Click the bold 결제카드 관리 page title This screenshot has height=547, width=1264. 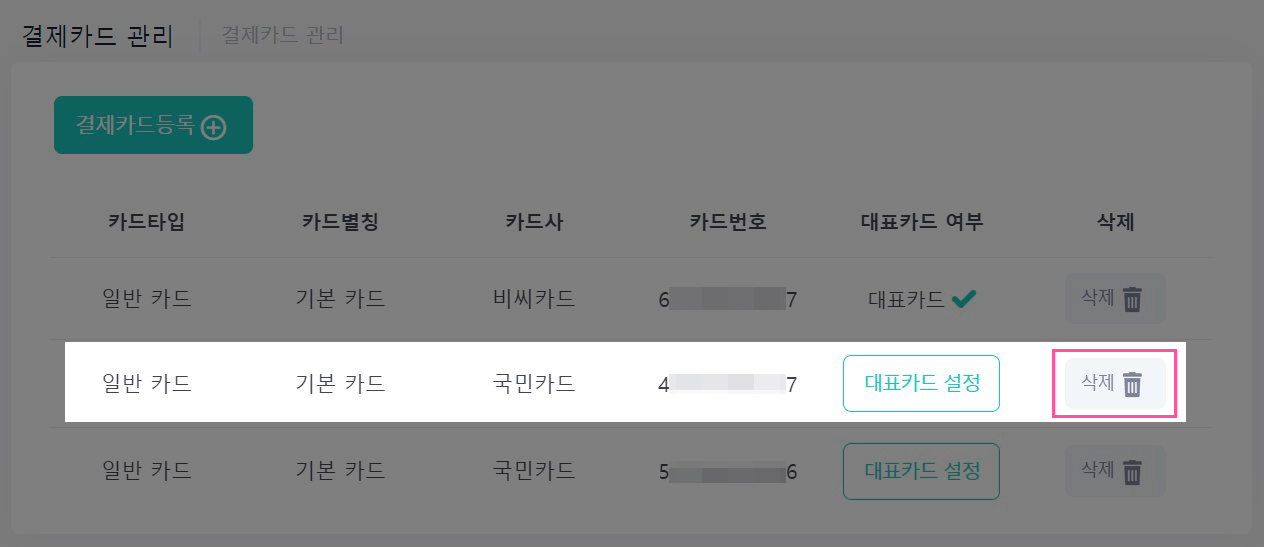[98, 37]
